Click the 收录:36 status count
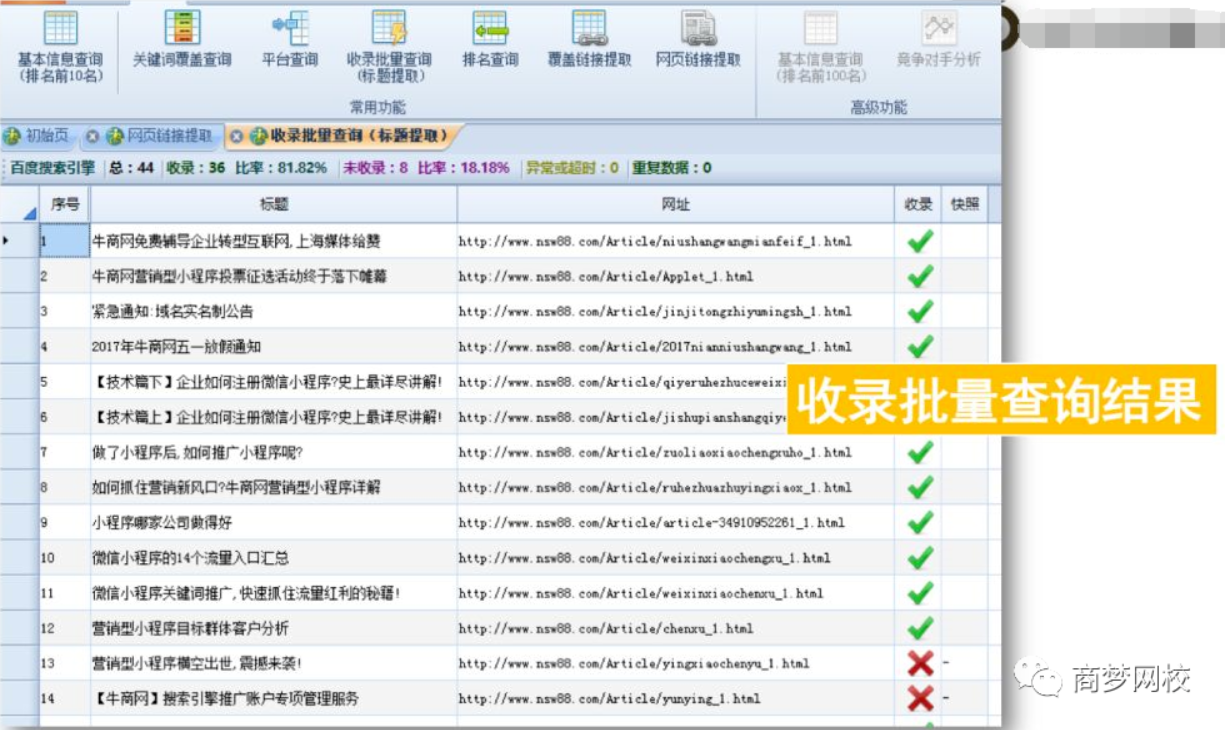 [x=196, y=168]
